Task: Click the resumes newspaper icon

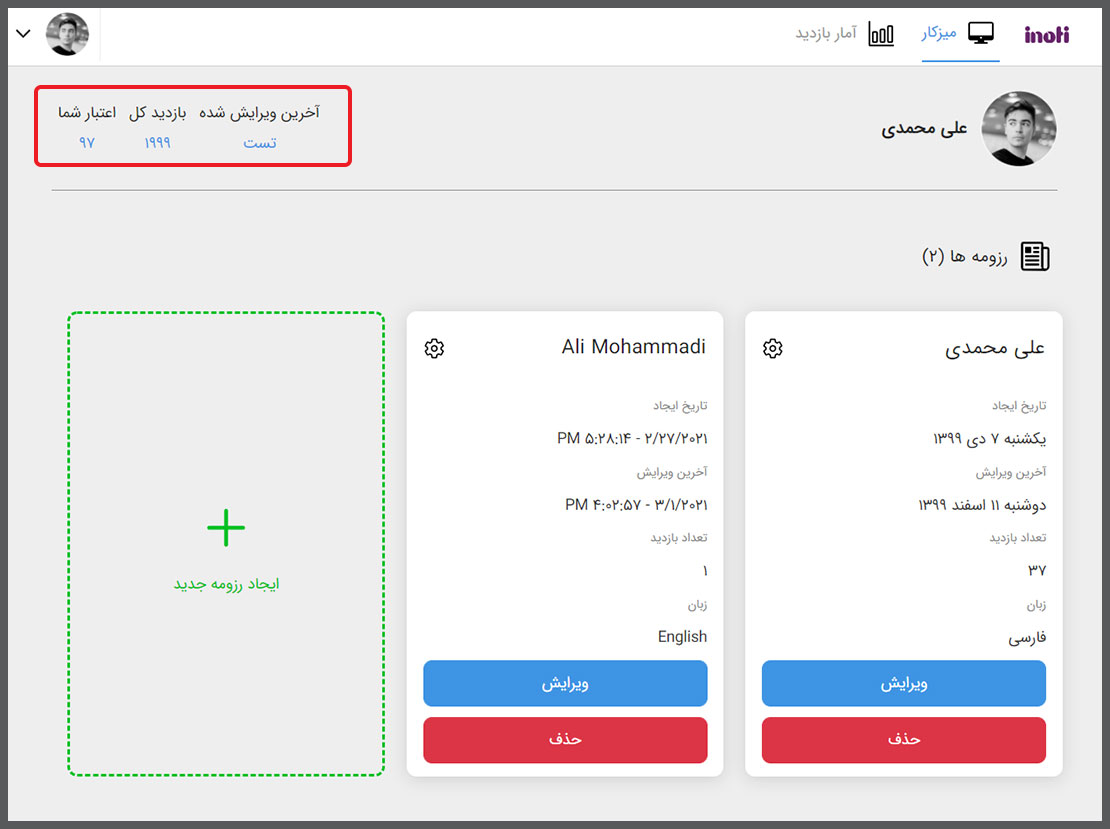Action: pyautogui.click(x=1035, y=257)
